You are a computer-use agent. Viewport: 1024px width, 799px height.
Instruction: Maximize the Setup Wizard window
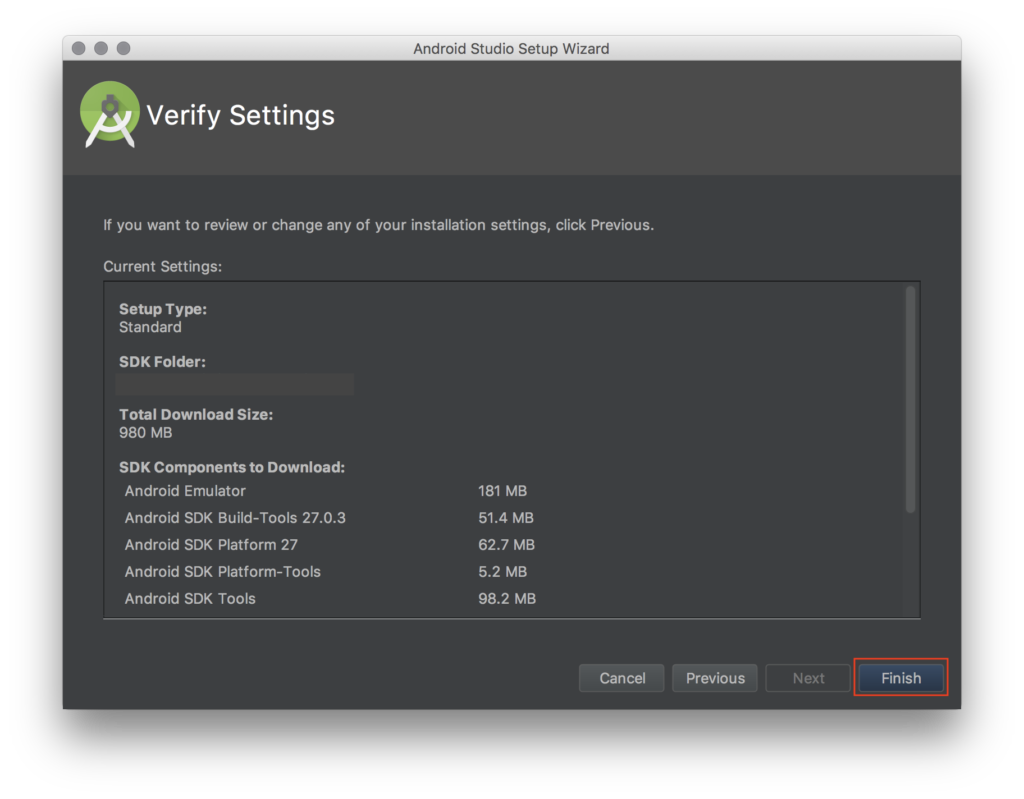pos(123,48)
